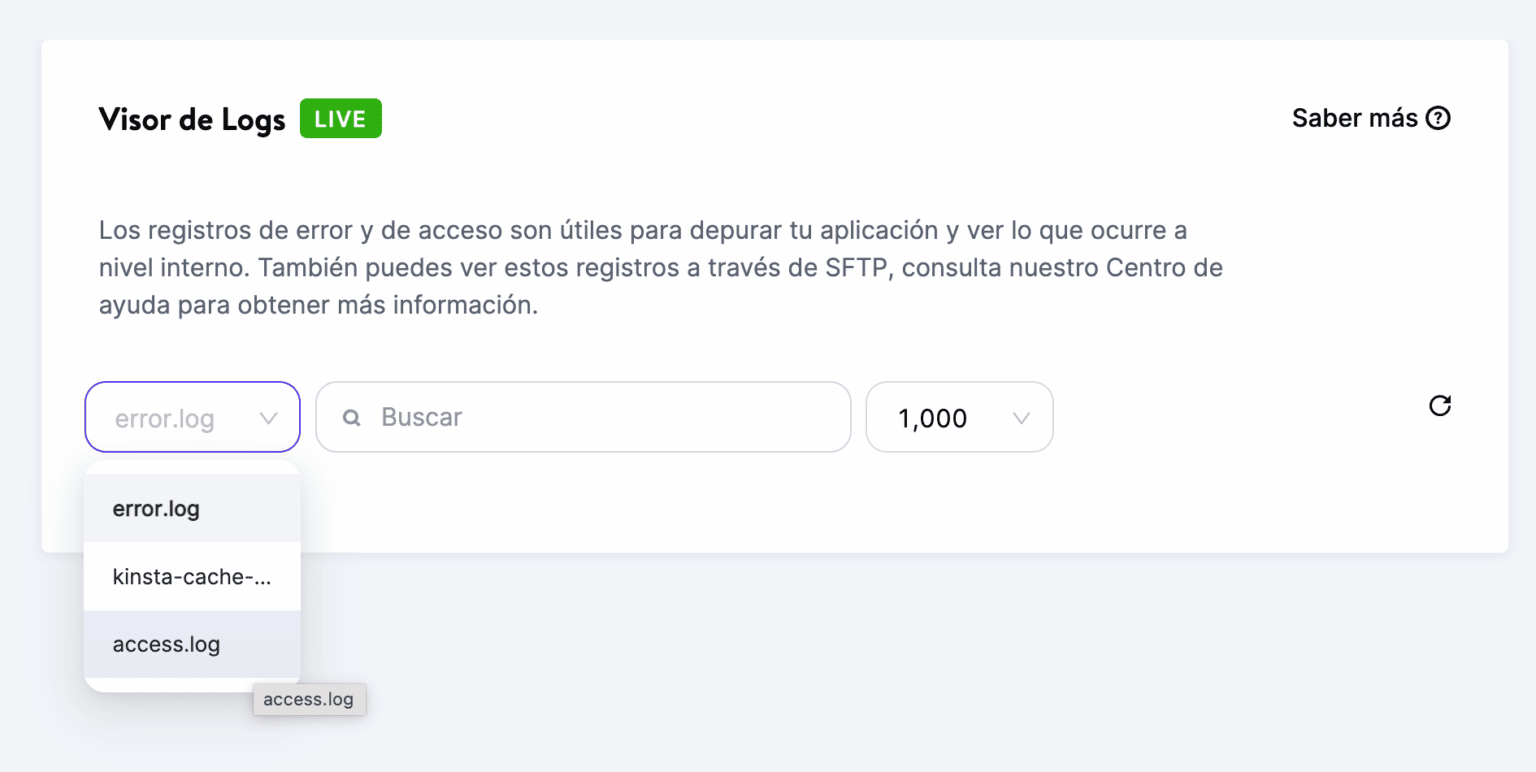
Task: Click the chevron on the 1,000 selector
Action: [x=1021, y=417]
